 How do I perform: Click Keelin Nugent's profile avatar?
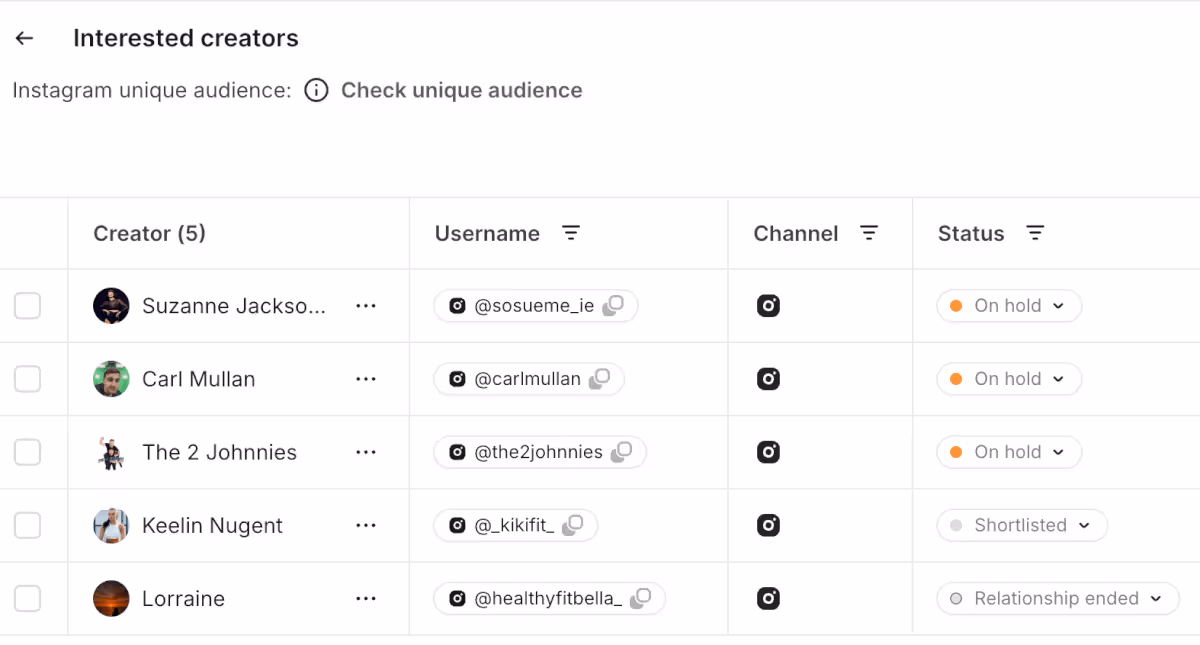[111, 525]
